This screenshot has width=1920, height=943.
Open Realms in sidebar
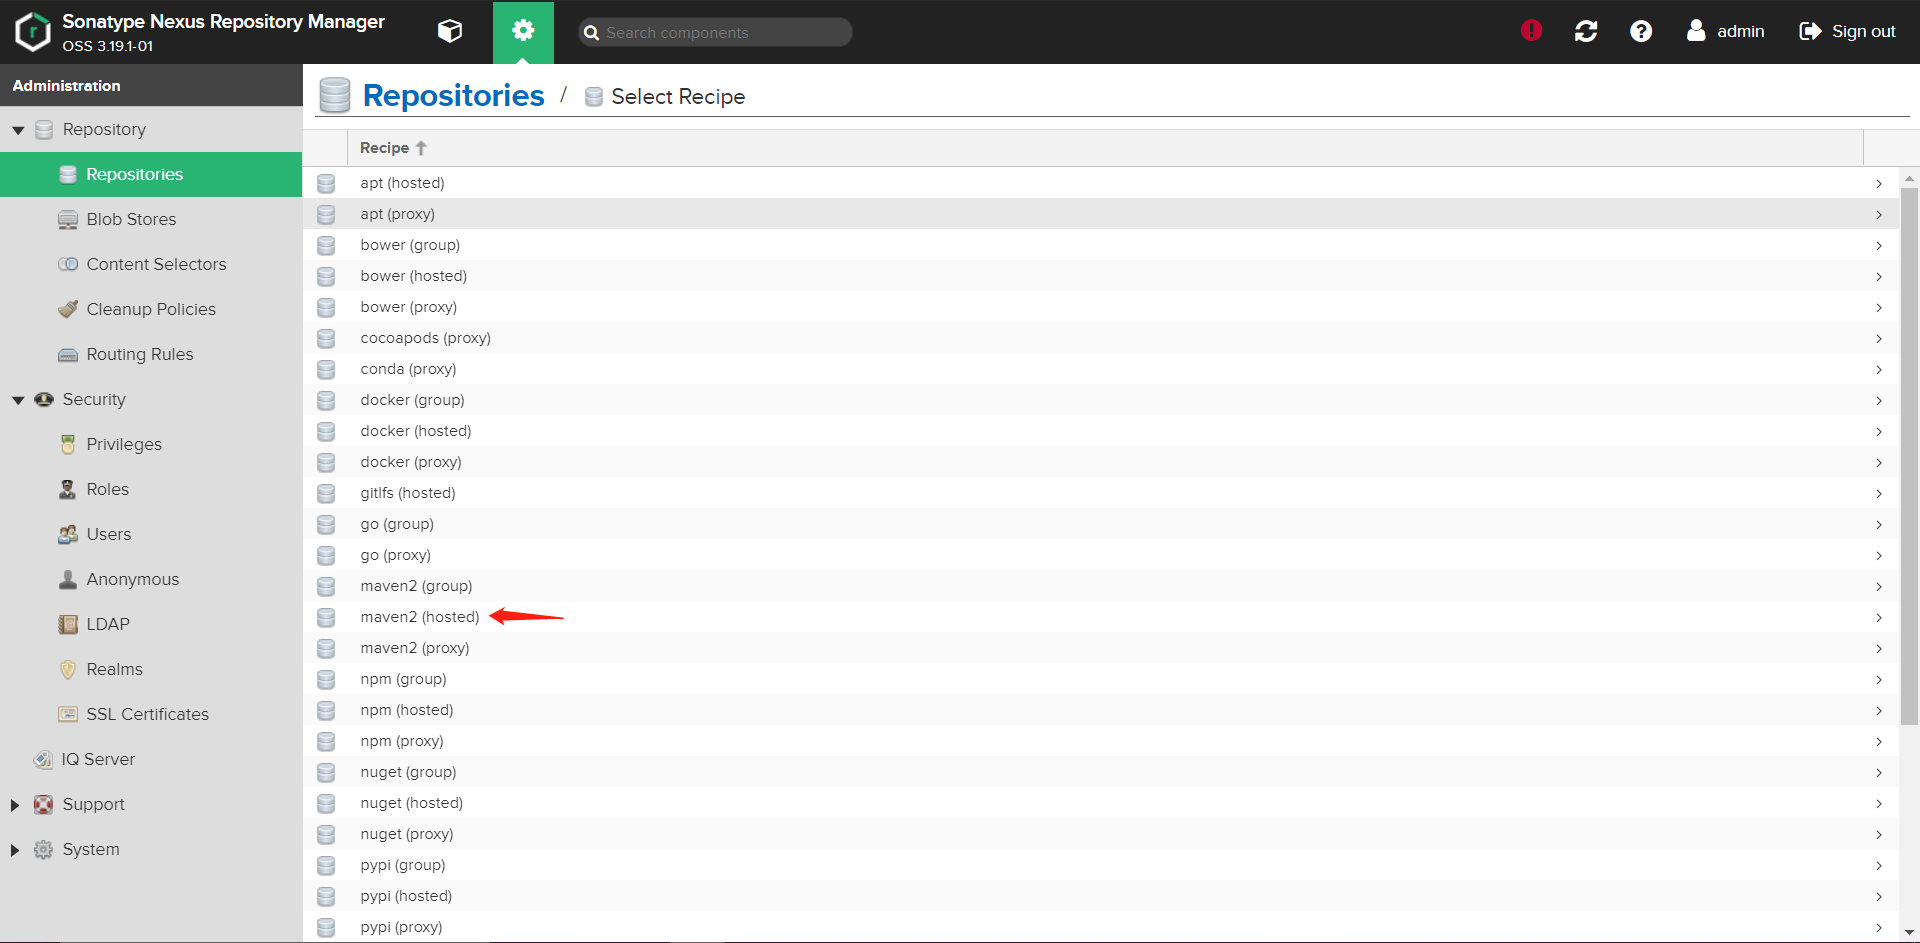coord(151,669)
